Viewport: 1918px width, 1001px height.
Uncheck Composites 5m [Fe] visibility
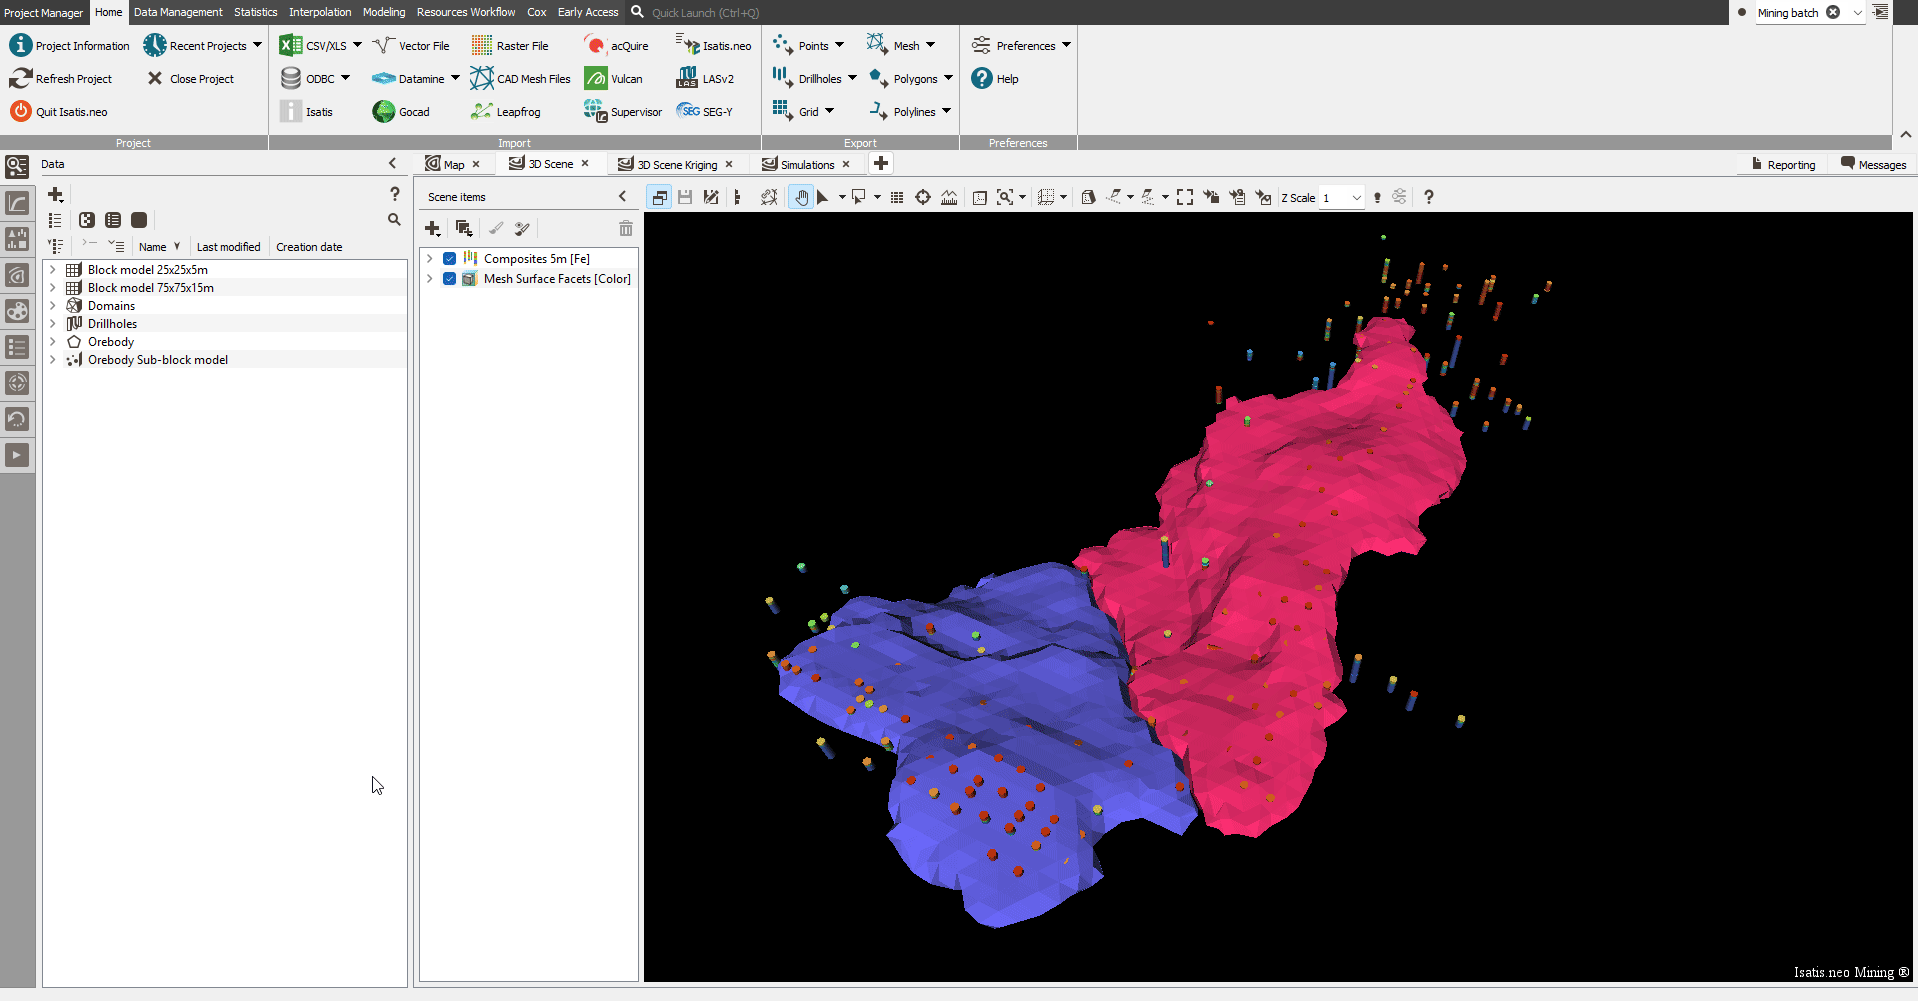(x=450, y=259)
